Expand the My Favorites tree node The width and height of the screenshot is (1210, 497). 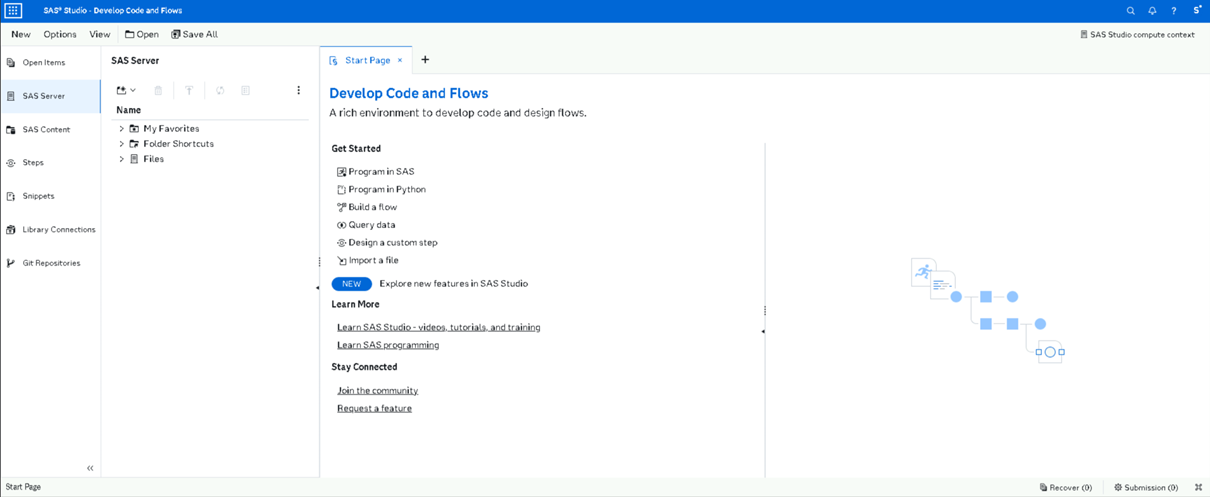(x=121, y=128)
